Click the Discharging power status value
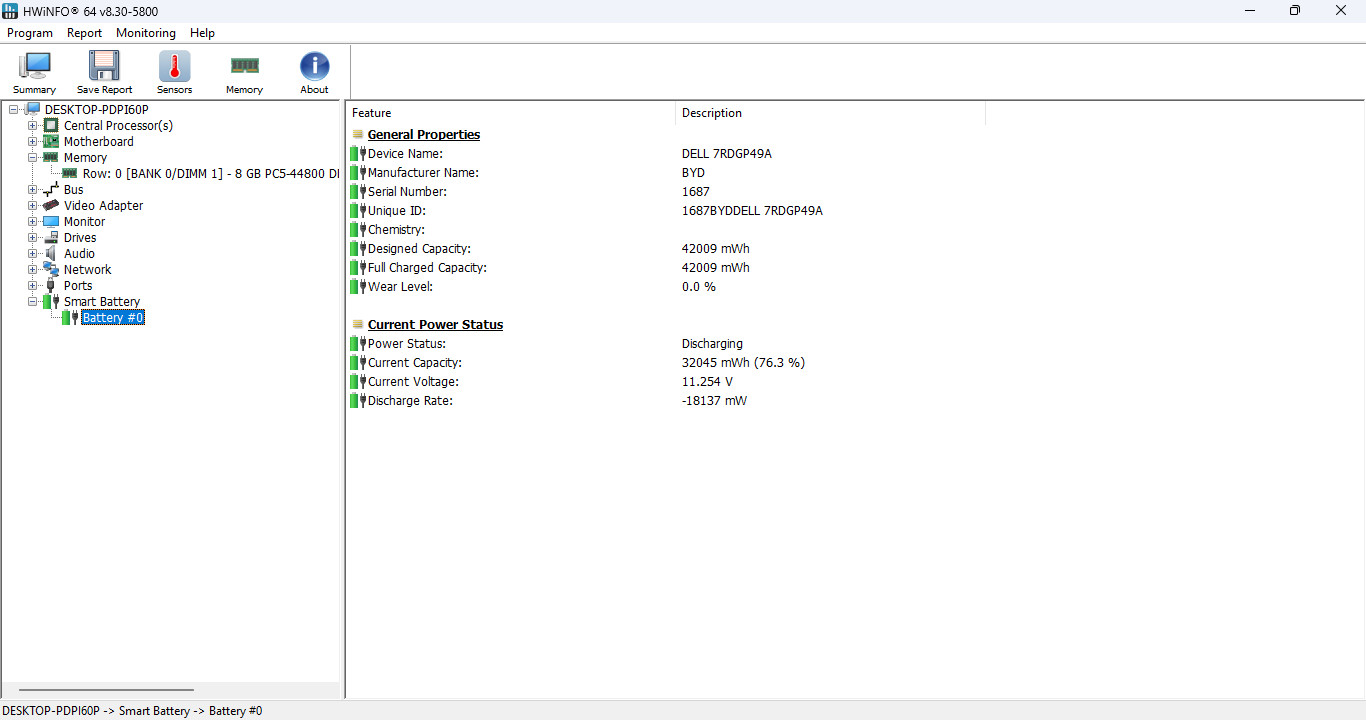 click(712, 344)
